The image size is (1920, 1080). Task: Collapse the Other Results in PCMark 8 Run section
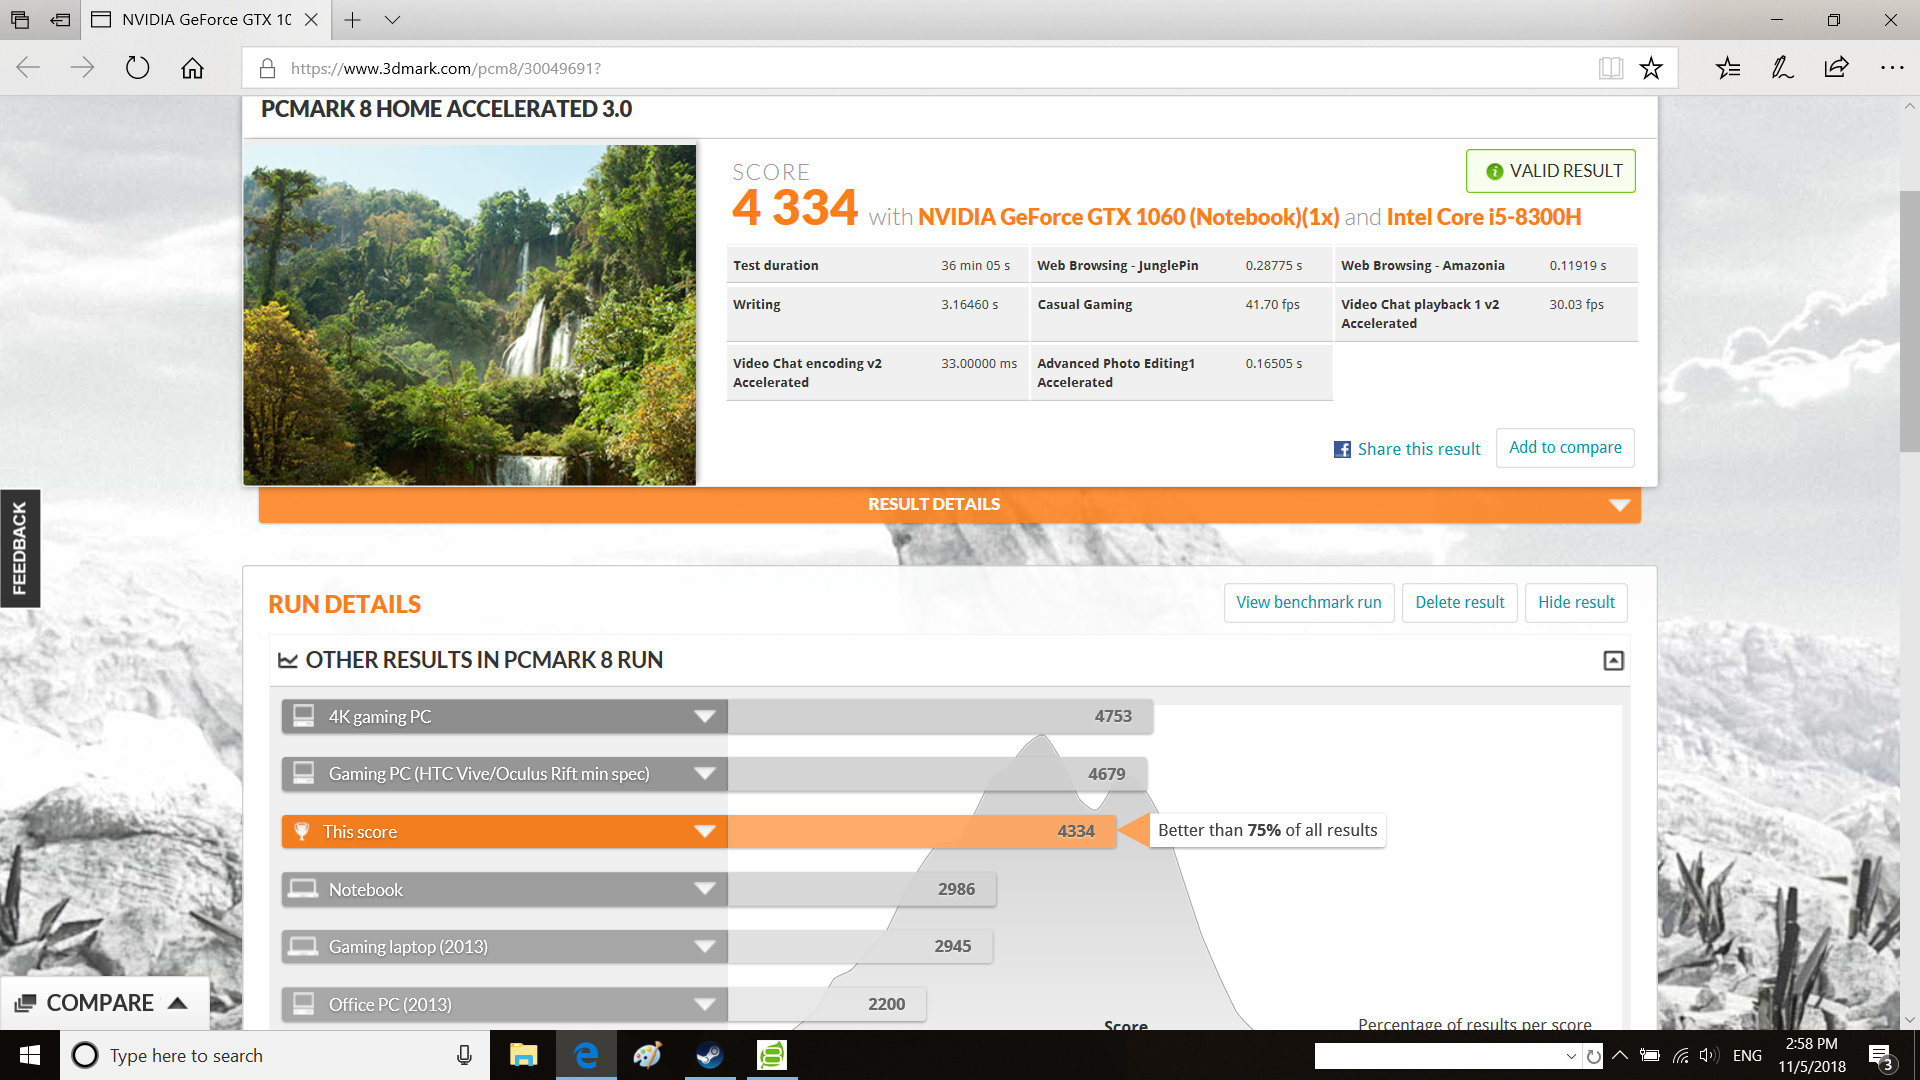1613,660
